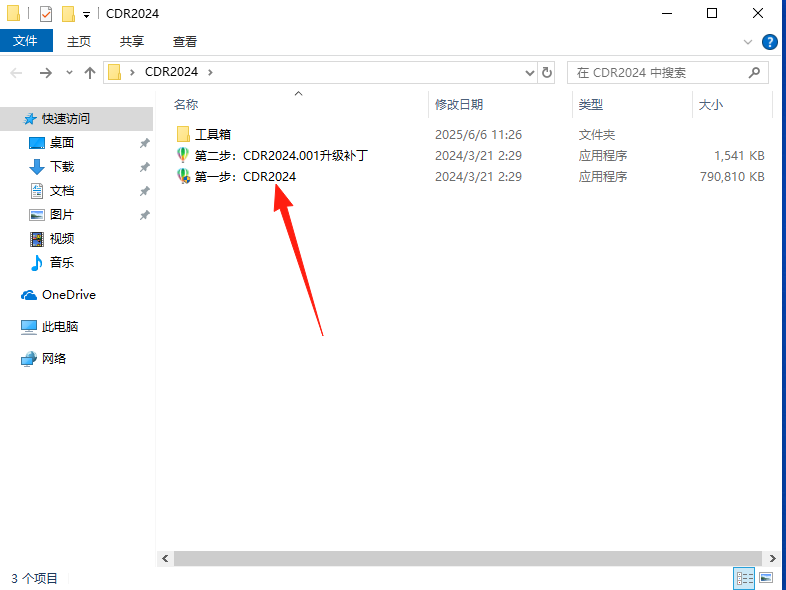Switch to large icons view in status bar
The height and width of the screenshot is (590, 786).
pos(766,578)
